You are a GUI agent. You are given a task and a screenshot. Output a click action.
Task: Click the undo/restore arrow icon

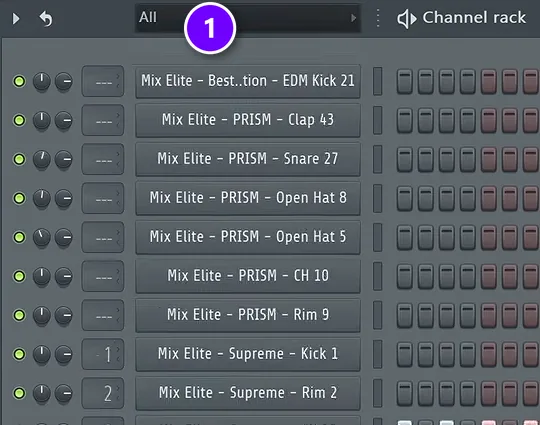[46, 19]
